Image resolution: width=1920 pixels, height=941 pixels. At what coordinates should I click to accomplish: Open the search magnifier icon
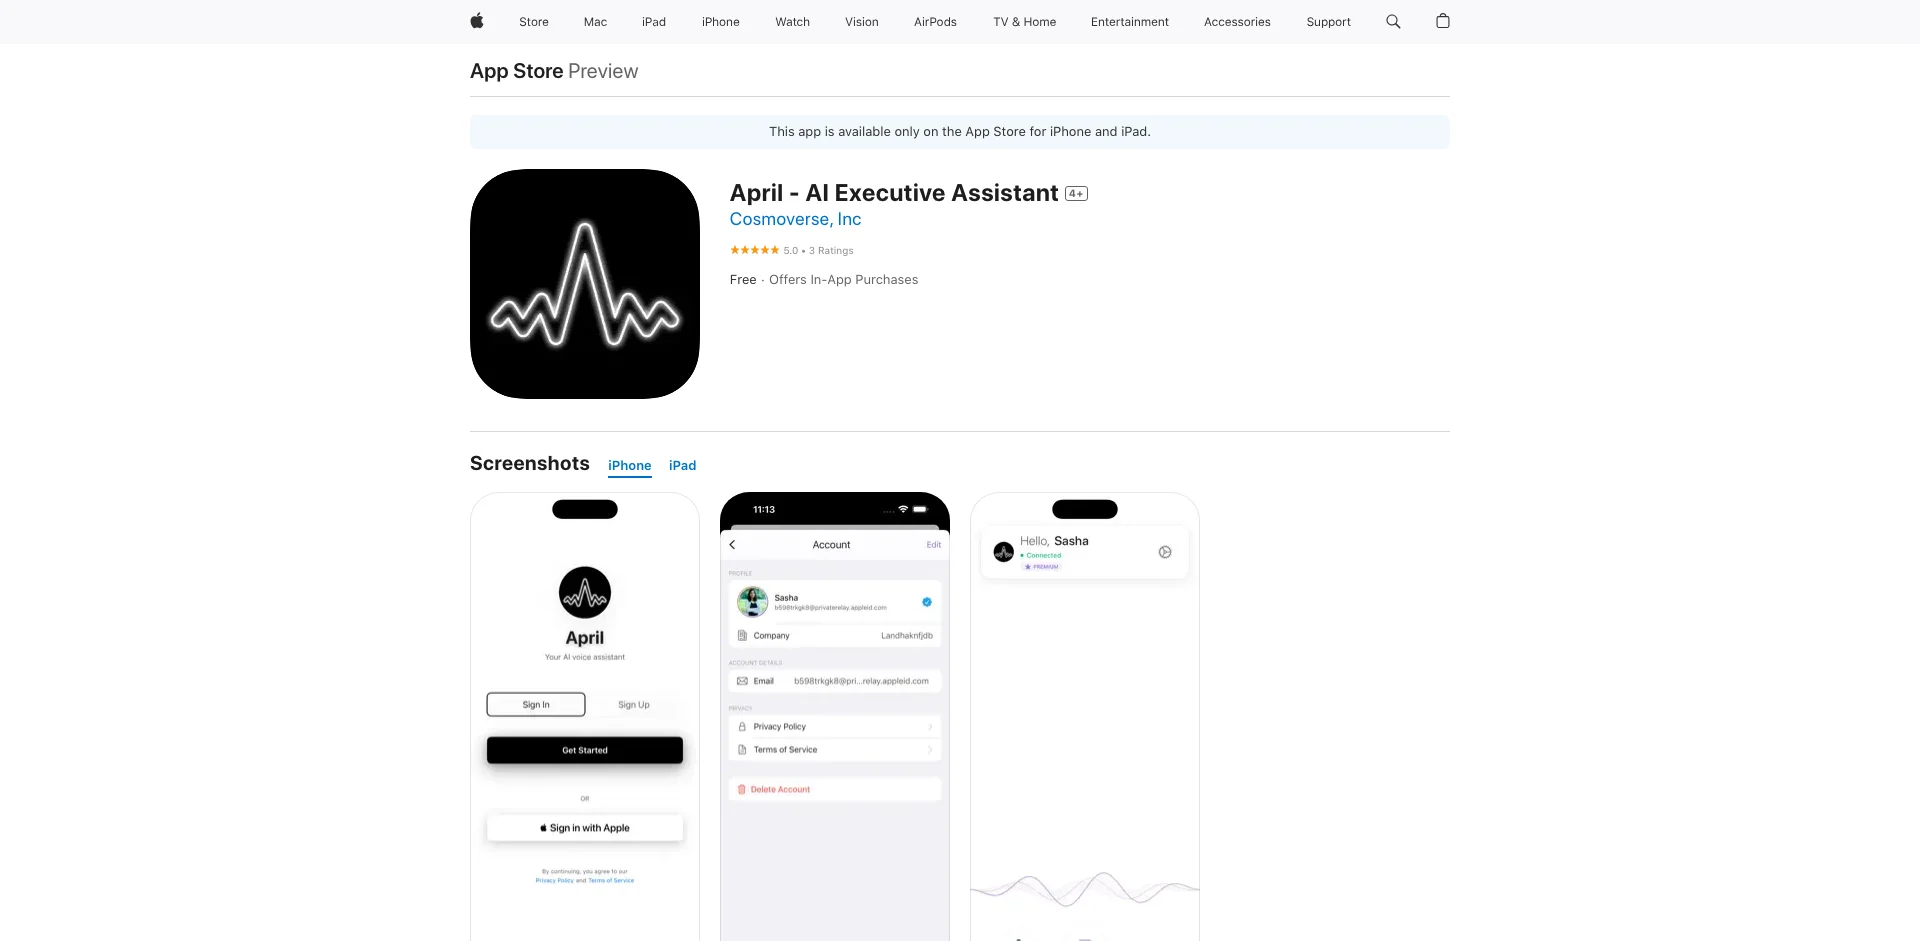point(1393,21)
